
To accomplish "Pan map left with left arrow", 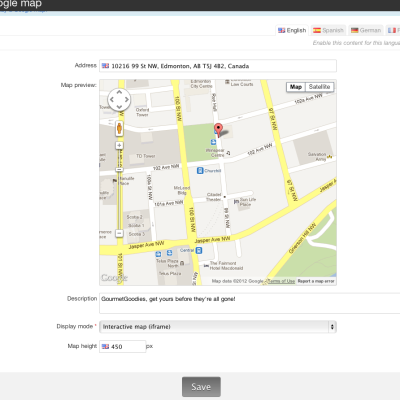I will pyautogui.click(x=112, y=99).
